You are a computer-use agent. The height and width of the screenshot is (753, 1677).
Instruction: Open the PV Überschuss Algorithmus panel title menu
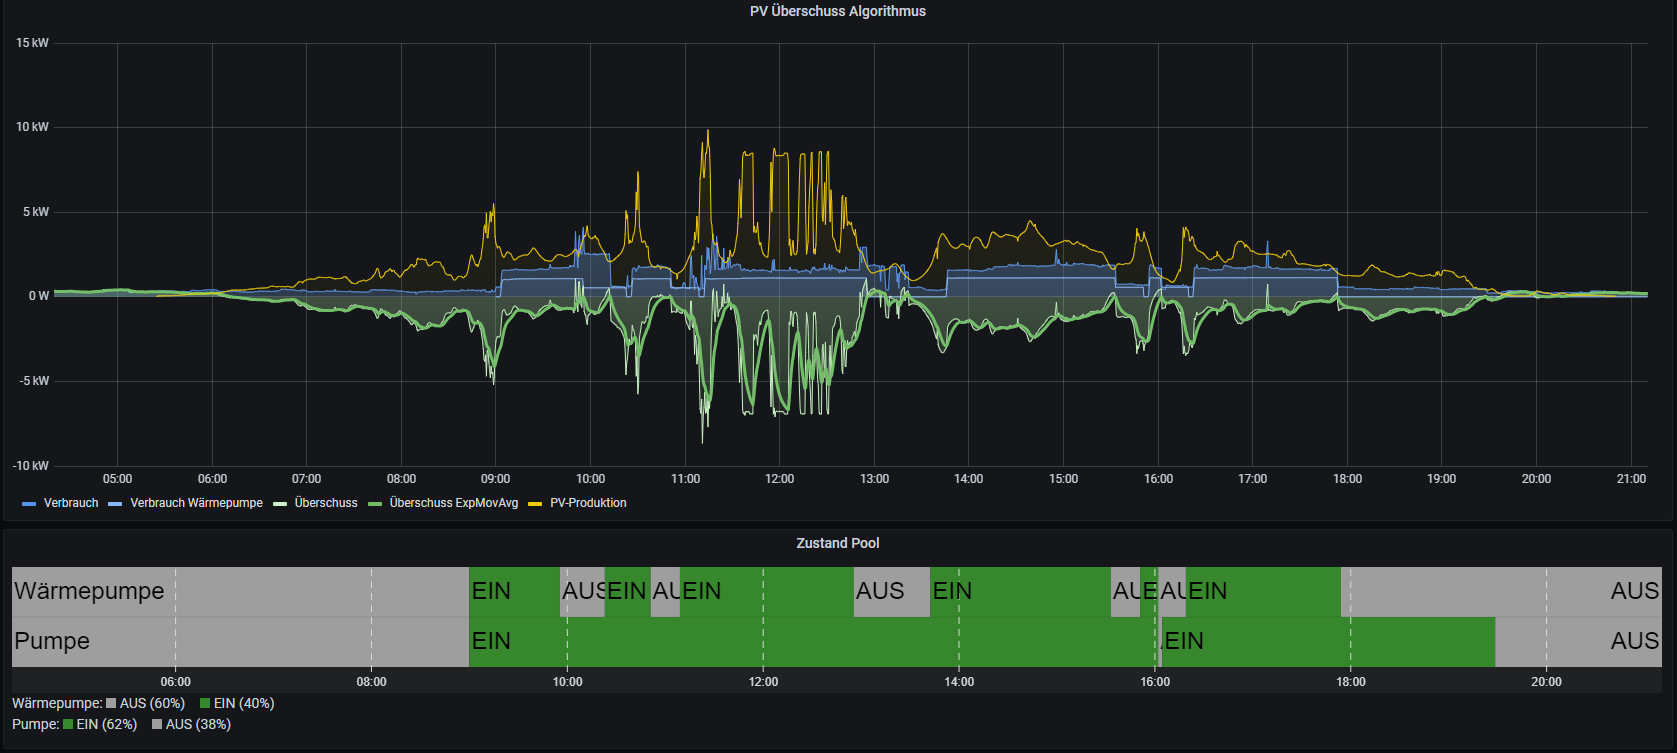click(838, 11)
